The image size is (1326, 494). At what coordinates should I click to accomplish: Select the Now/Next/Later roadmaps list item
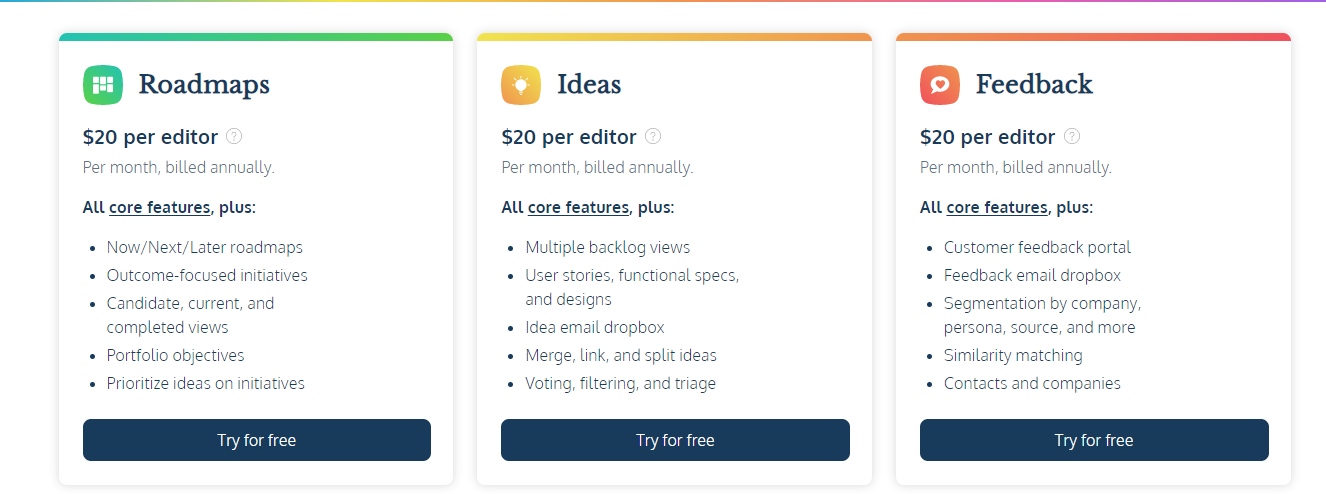coord(205,247)
